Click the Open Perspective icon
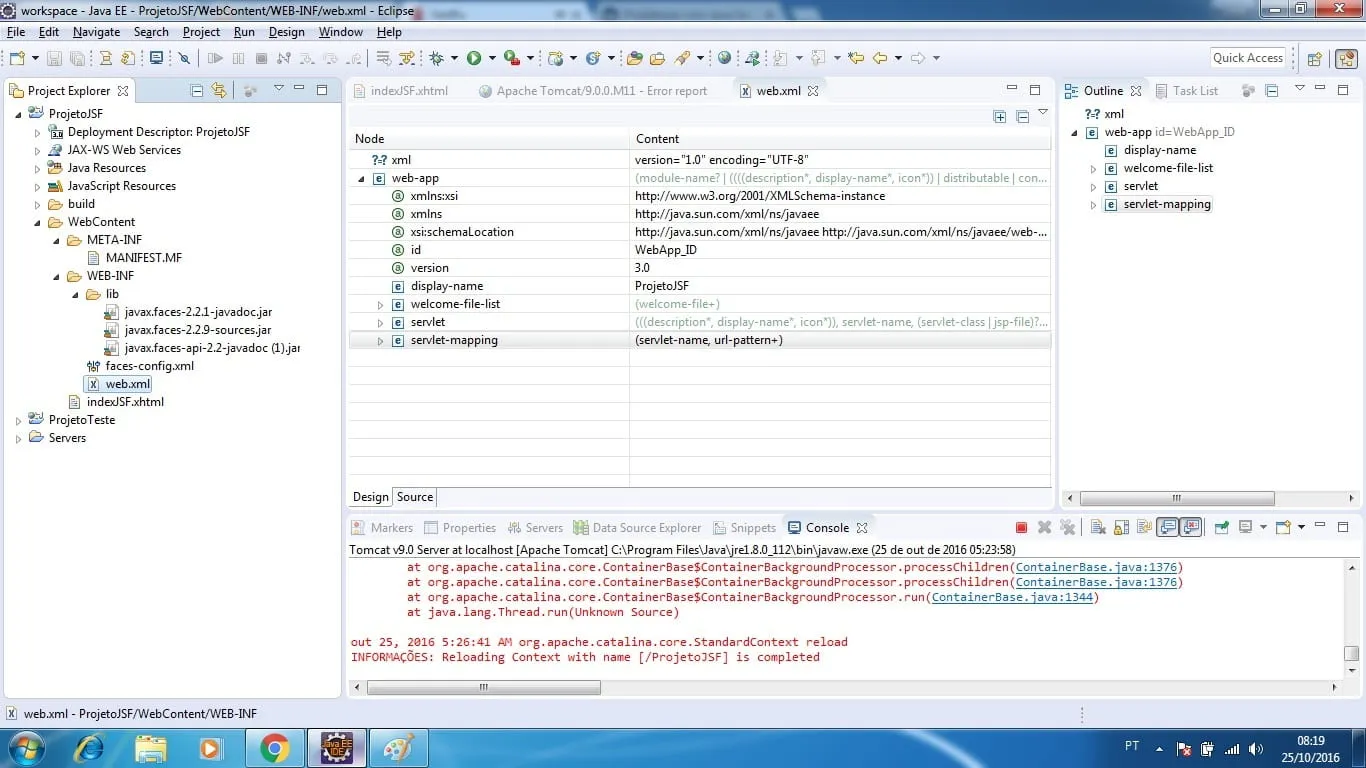Screen dimensions: 1366x768 point(1315,59)
